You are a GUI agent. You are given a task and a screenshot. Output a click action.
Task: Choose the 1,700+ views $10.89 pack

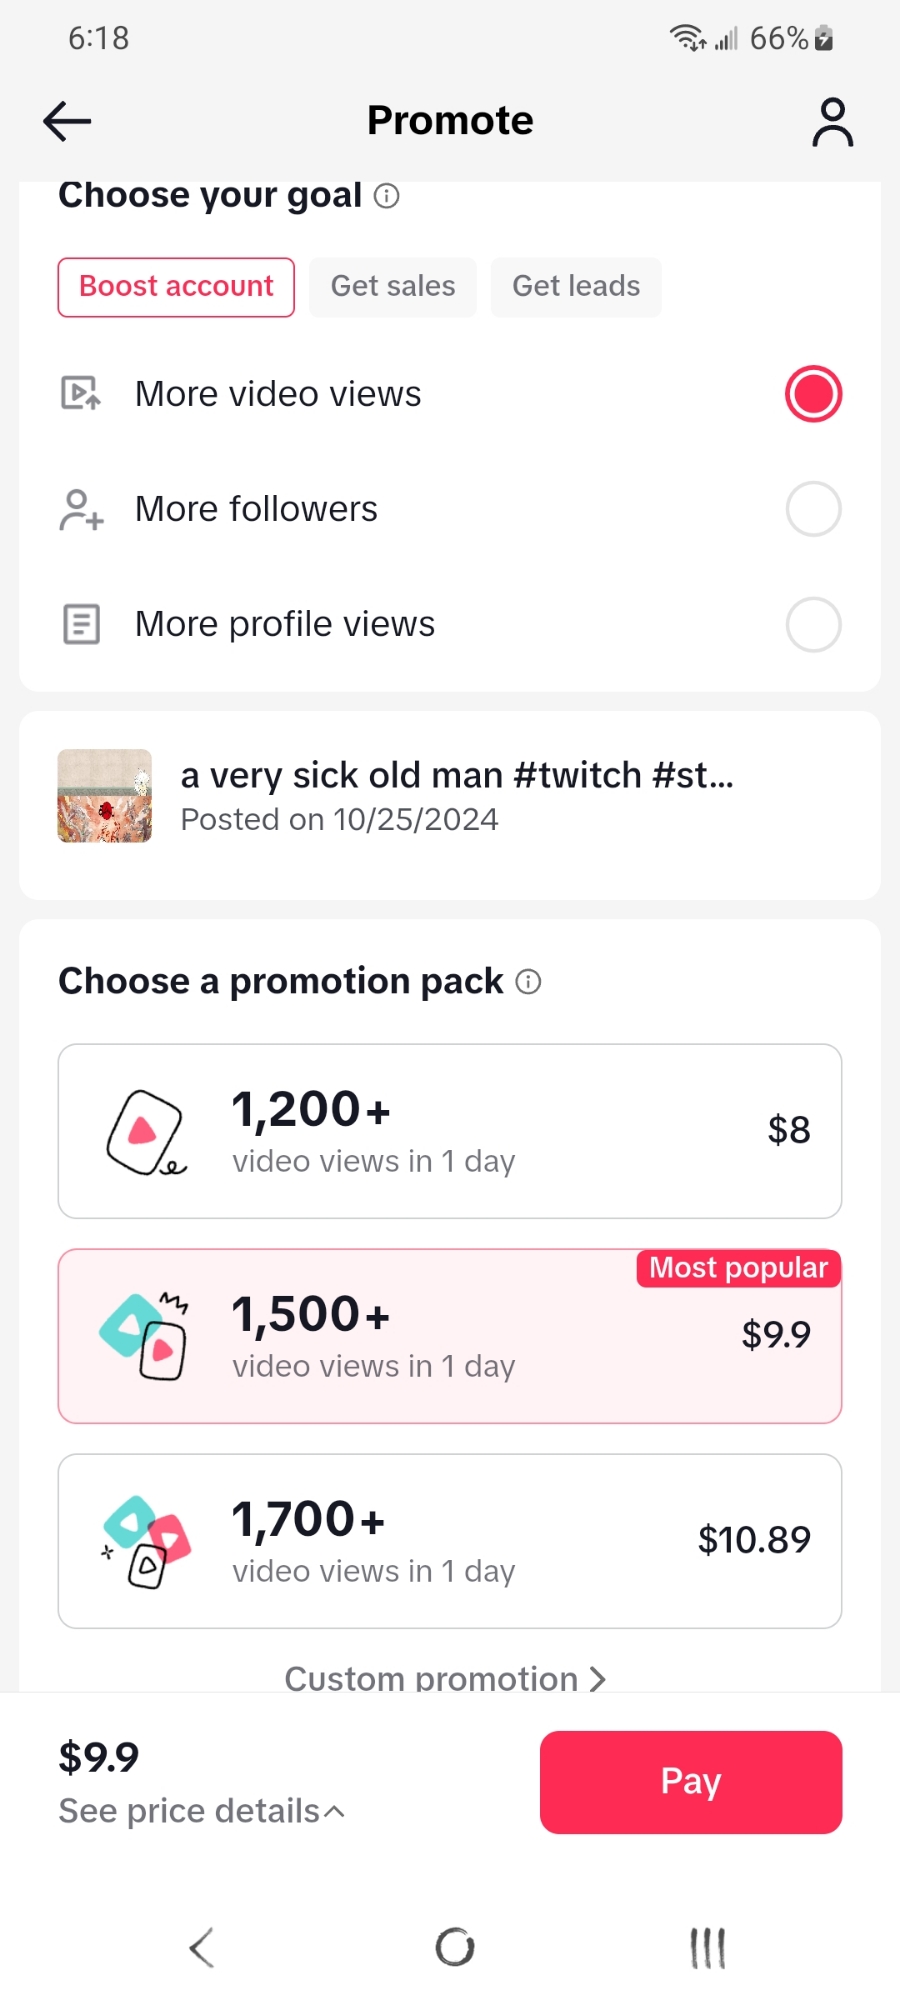coord(450,1541)
